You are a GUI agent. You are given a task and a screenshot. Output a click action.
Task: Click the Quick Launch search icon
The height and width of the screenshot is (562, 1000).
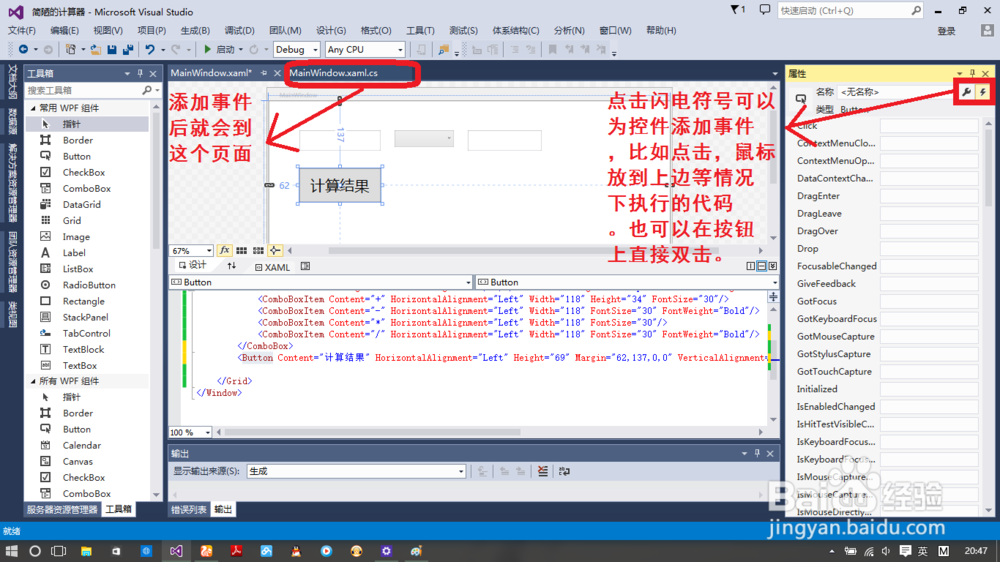pyautogui.click(x=916, y=10)
